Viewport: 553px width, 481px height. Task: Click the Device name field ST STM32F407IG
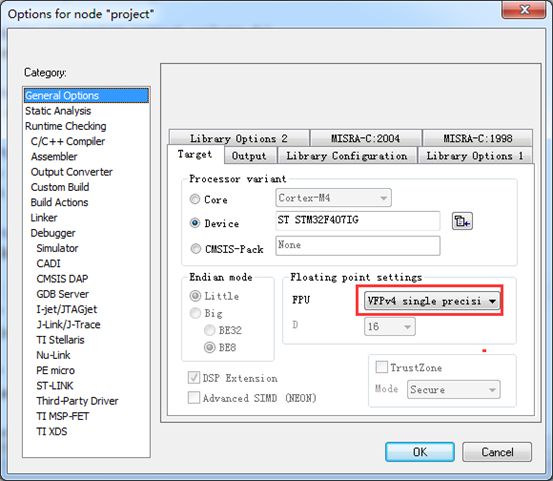coord(358,221)
